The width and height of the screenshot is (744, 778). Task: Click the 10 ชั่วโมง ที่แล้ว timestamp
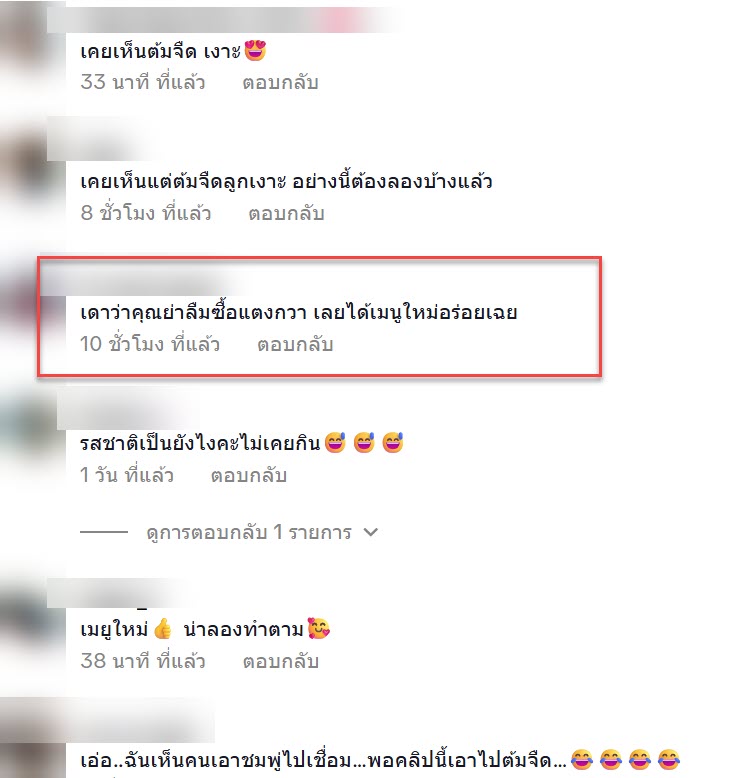pyautogui.click(x=150, y=345)
